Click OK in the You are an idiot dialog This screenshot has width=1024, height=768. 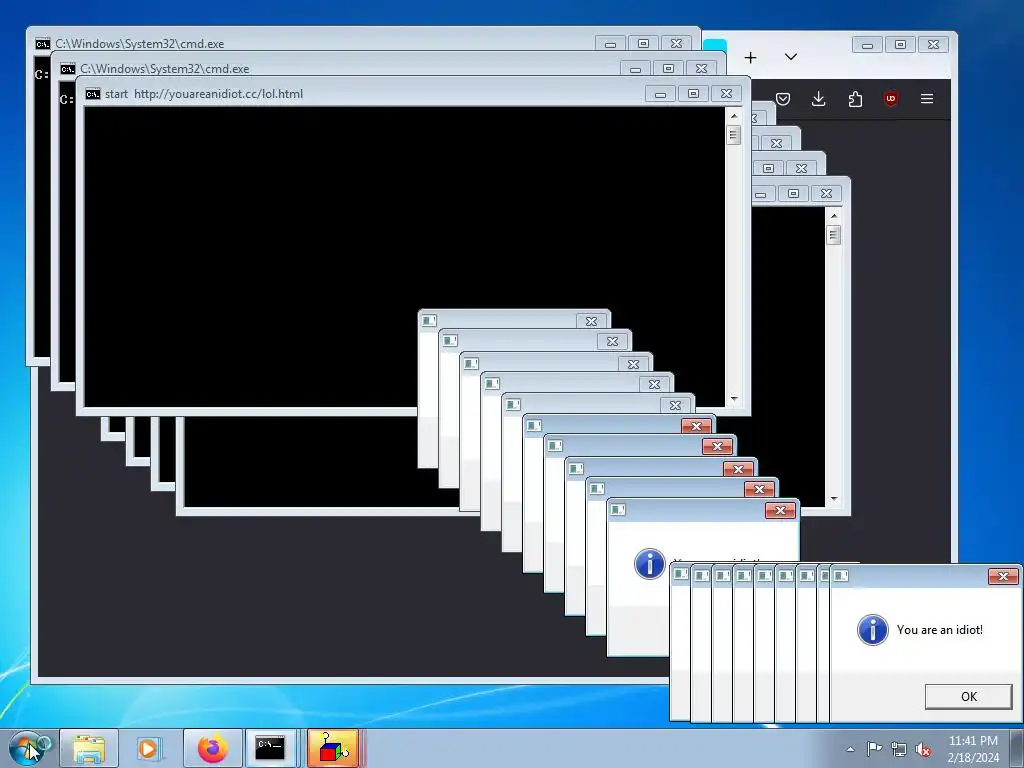click(x=968, y=696)
